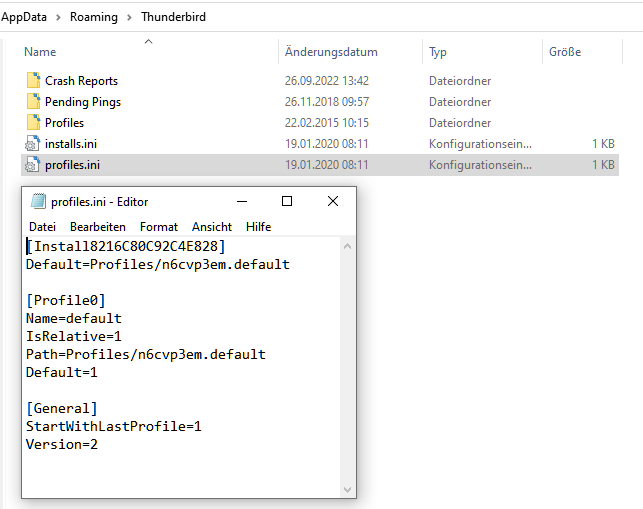Click '1 KB' size in profiles.ini row
Viewport: 643px width, 509px height.
coord(603,165)
